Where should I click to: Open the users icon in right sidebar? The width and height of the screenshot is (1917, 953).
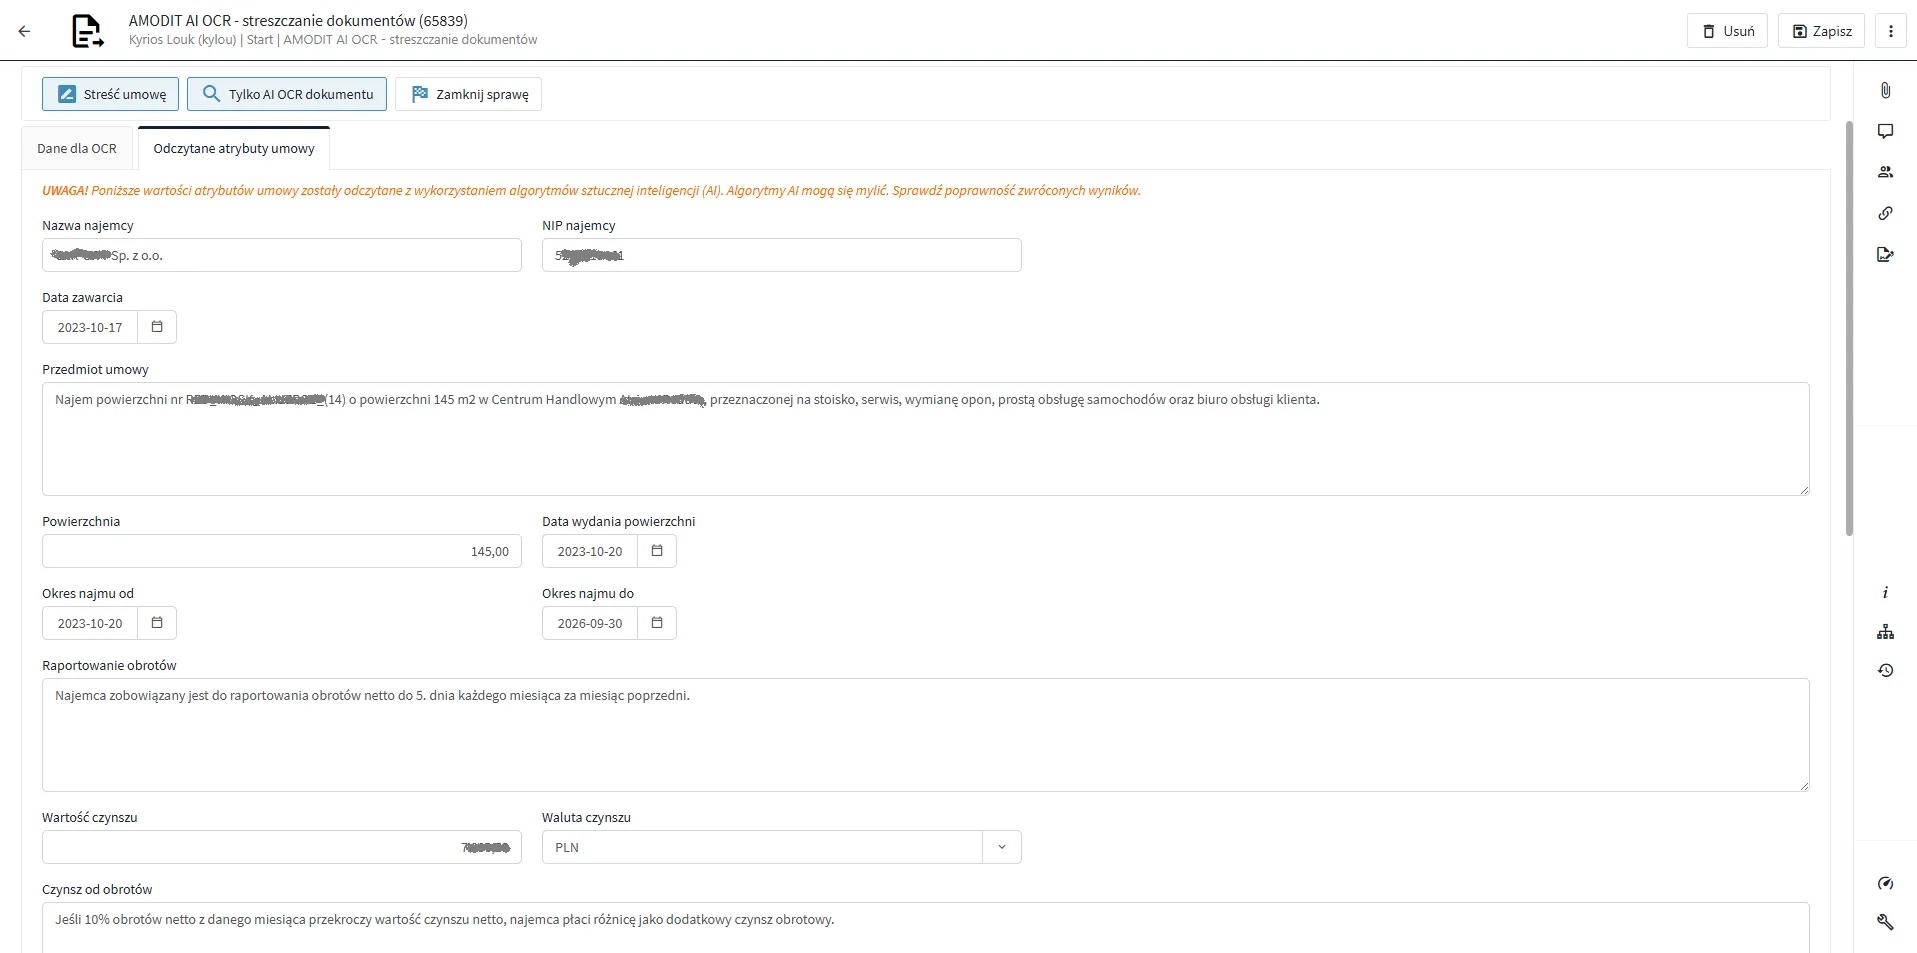[x=1885, y=172]
